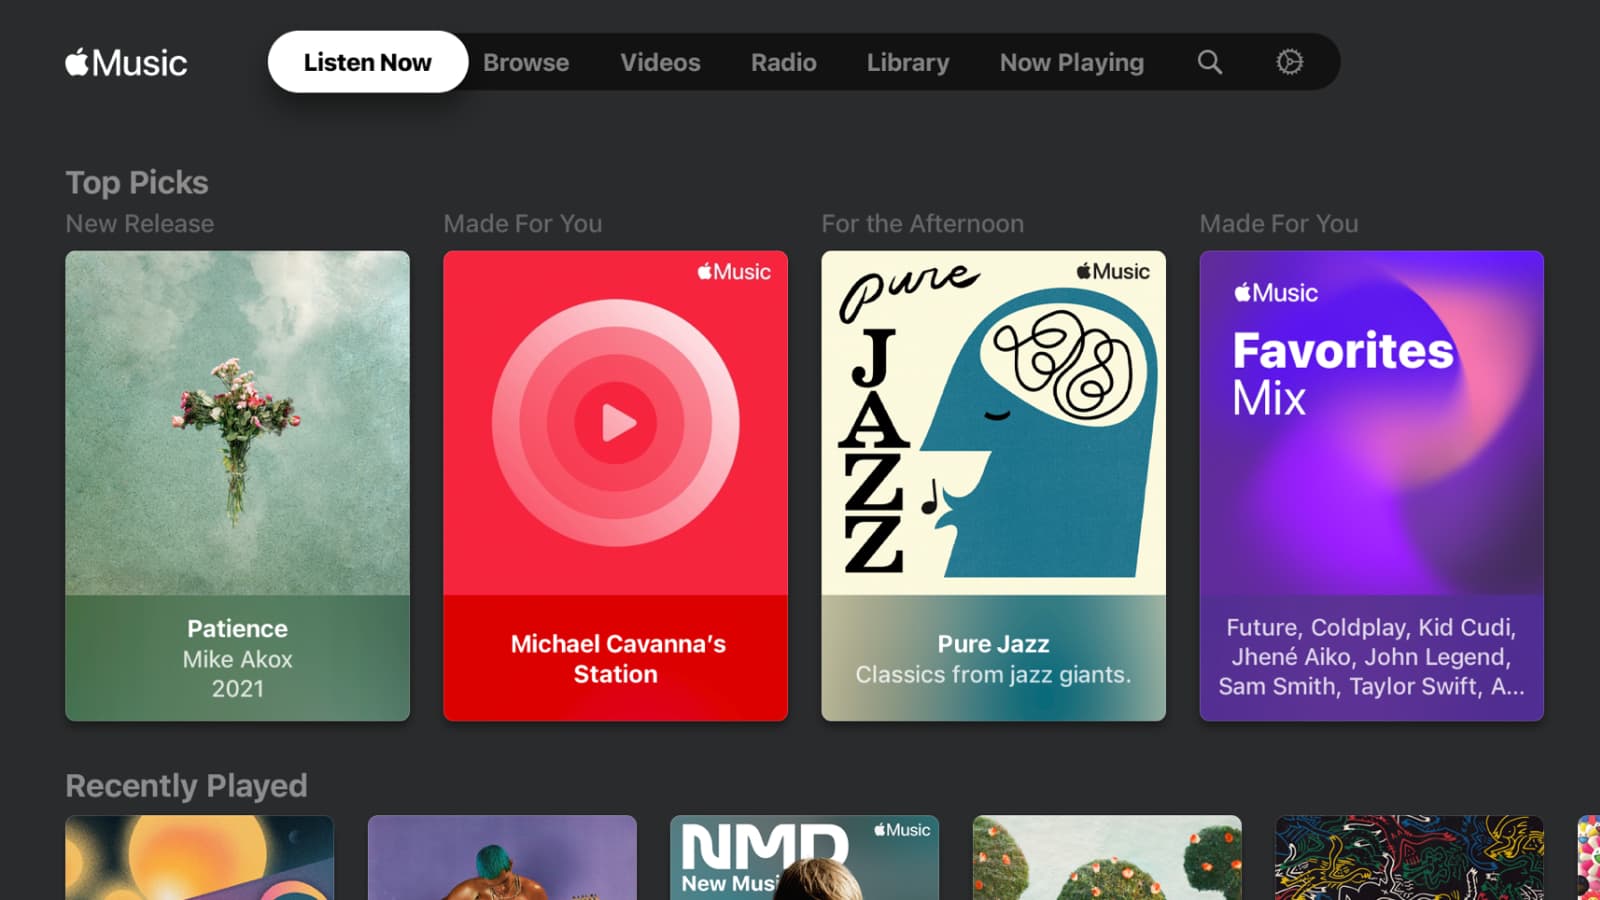1600x900 pixels.
Task: Switch to the Browse tab
Action: click(526, 62)
